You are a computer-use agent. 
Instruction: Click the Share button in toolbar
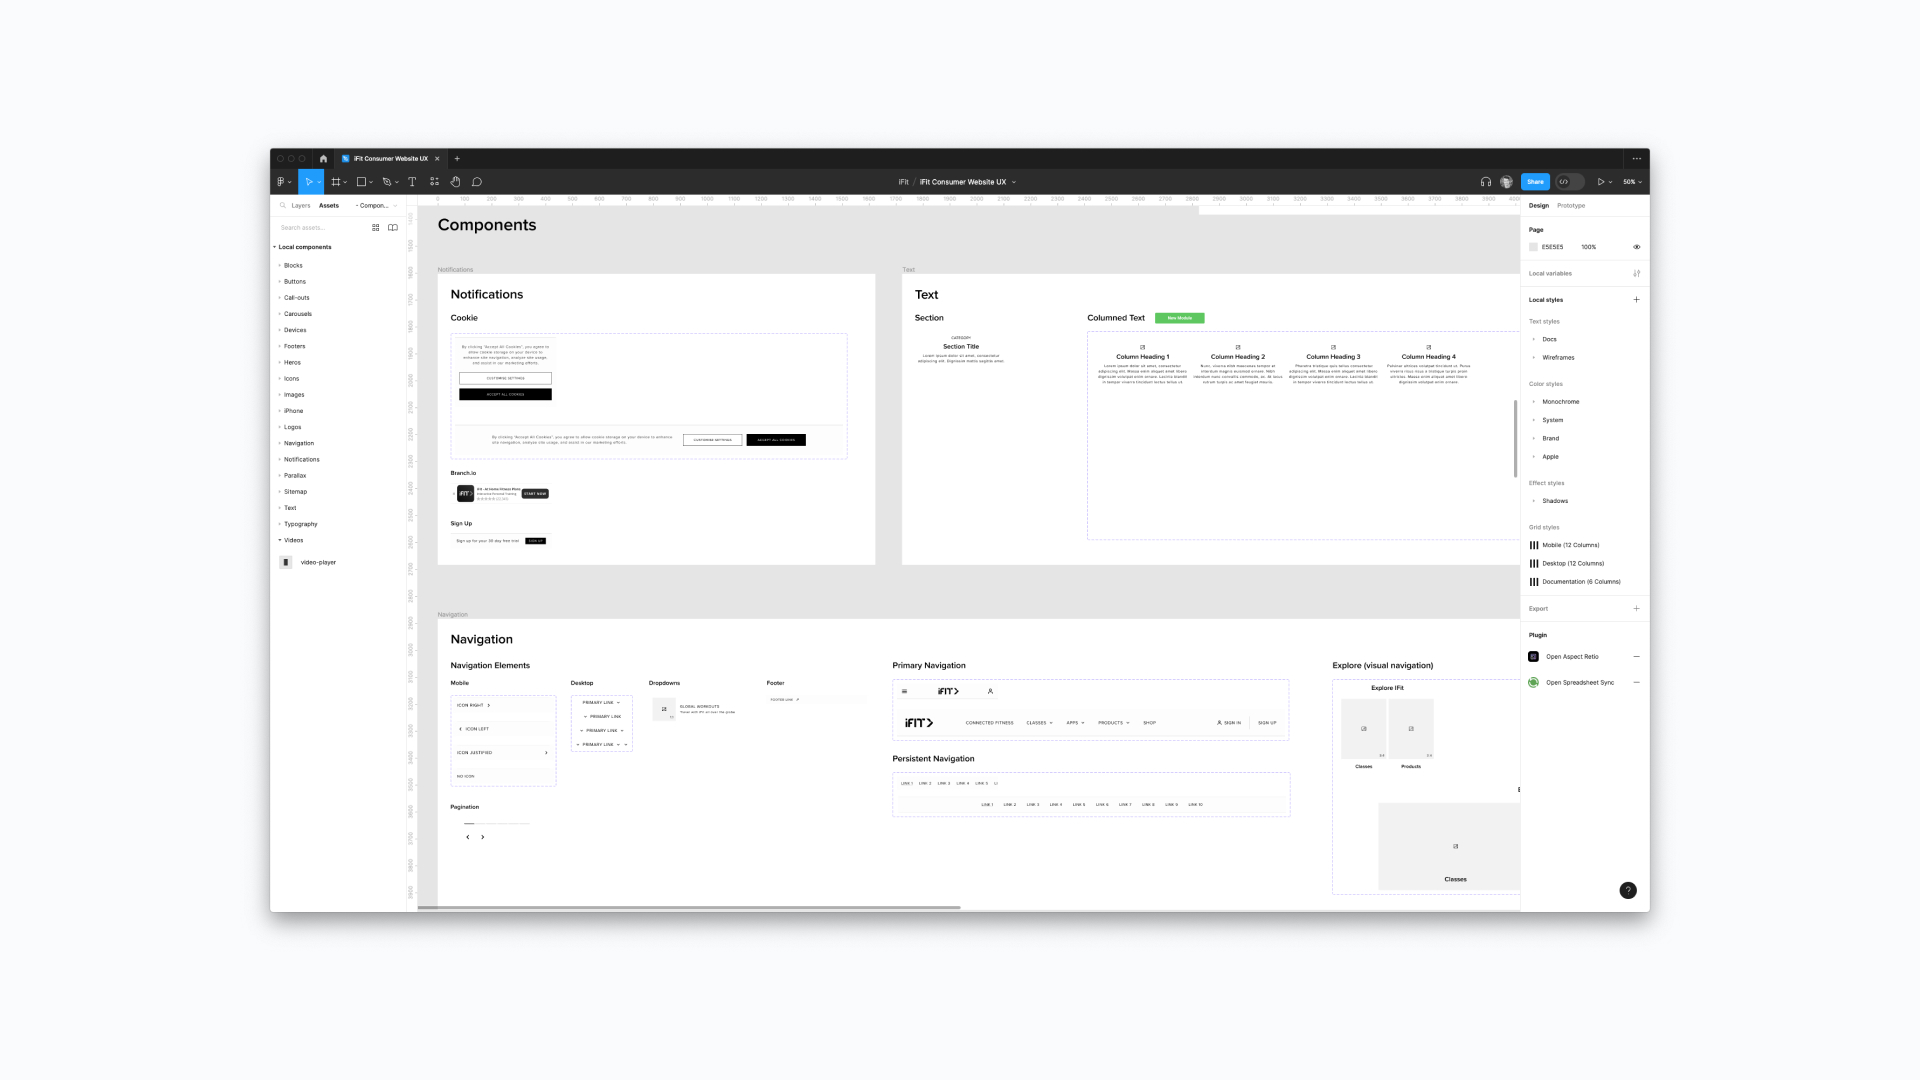1534,181
